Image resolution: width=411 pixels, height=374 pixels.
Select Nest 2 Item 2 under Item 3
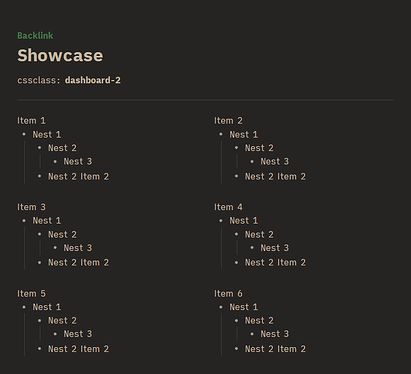click(78, 263)
